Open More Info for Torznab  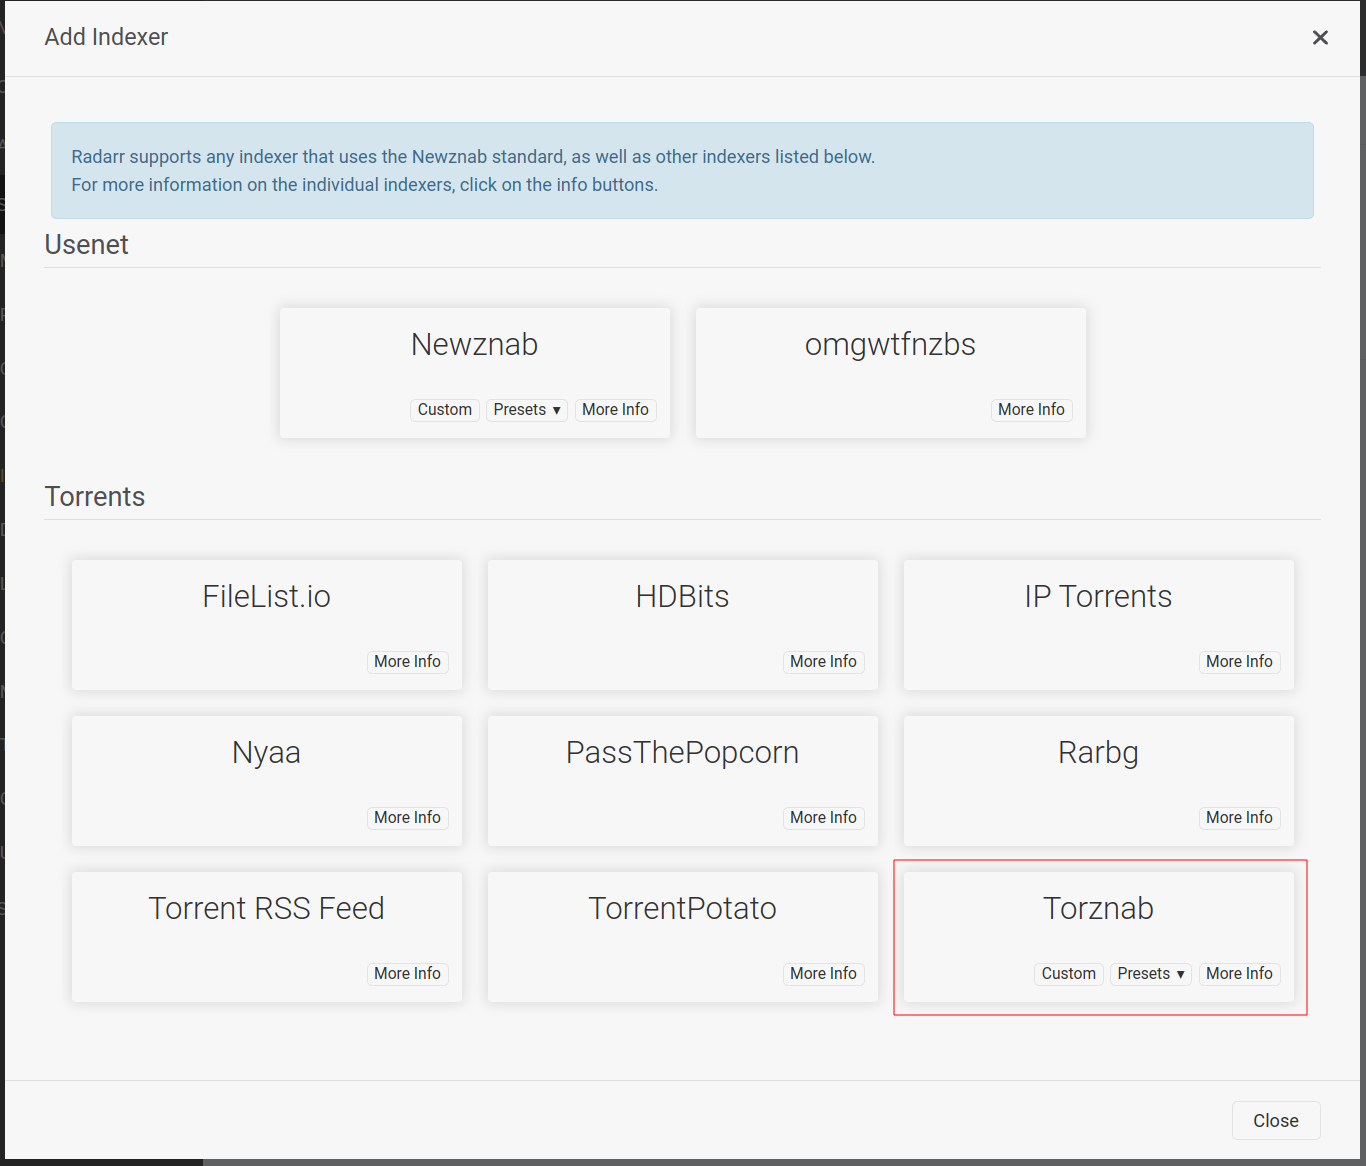tap(1239, 974)
